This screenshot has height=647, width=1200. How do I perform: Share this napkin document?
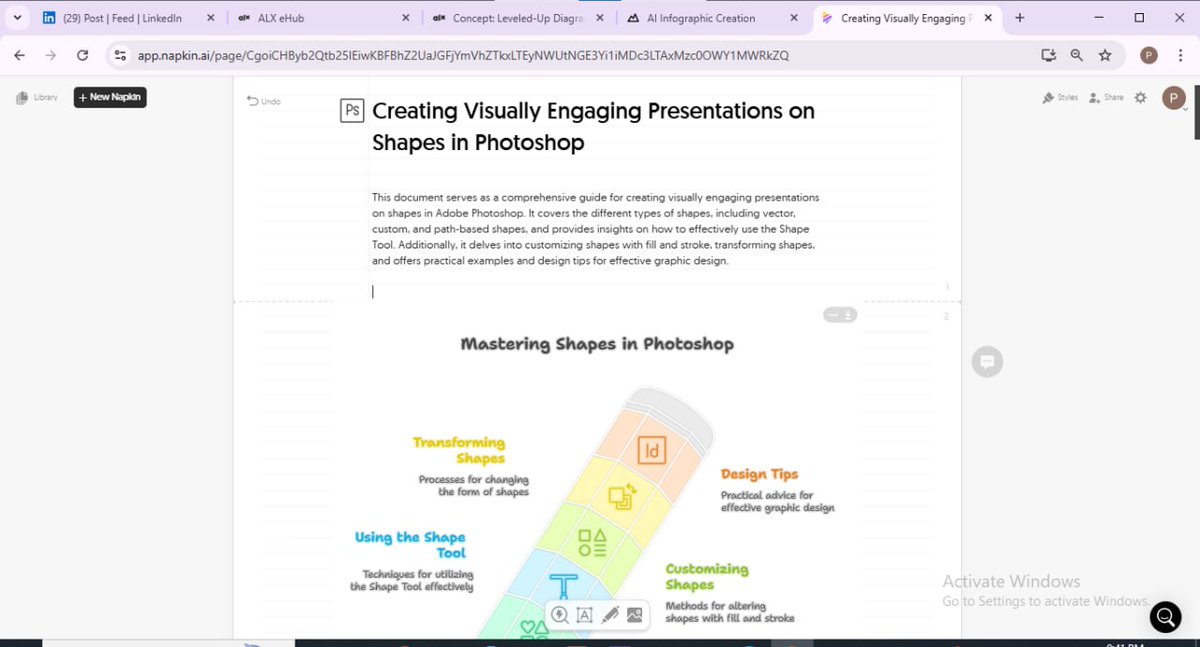[1106, 97]
